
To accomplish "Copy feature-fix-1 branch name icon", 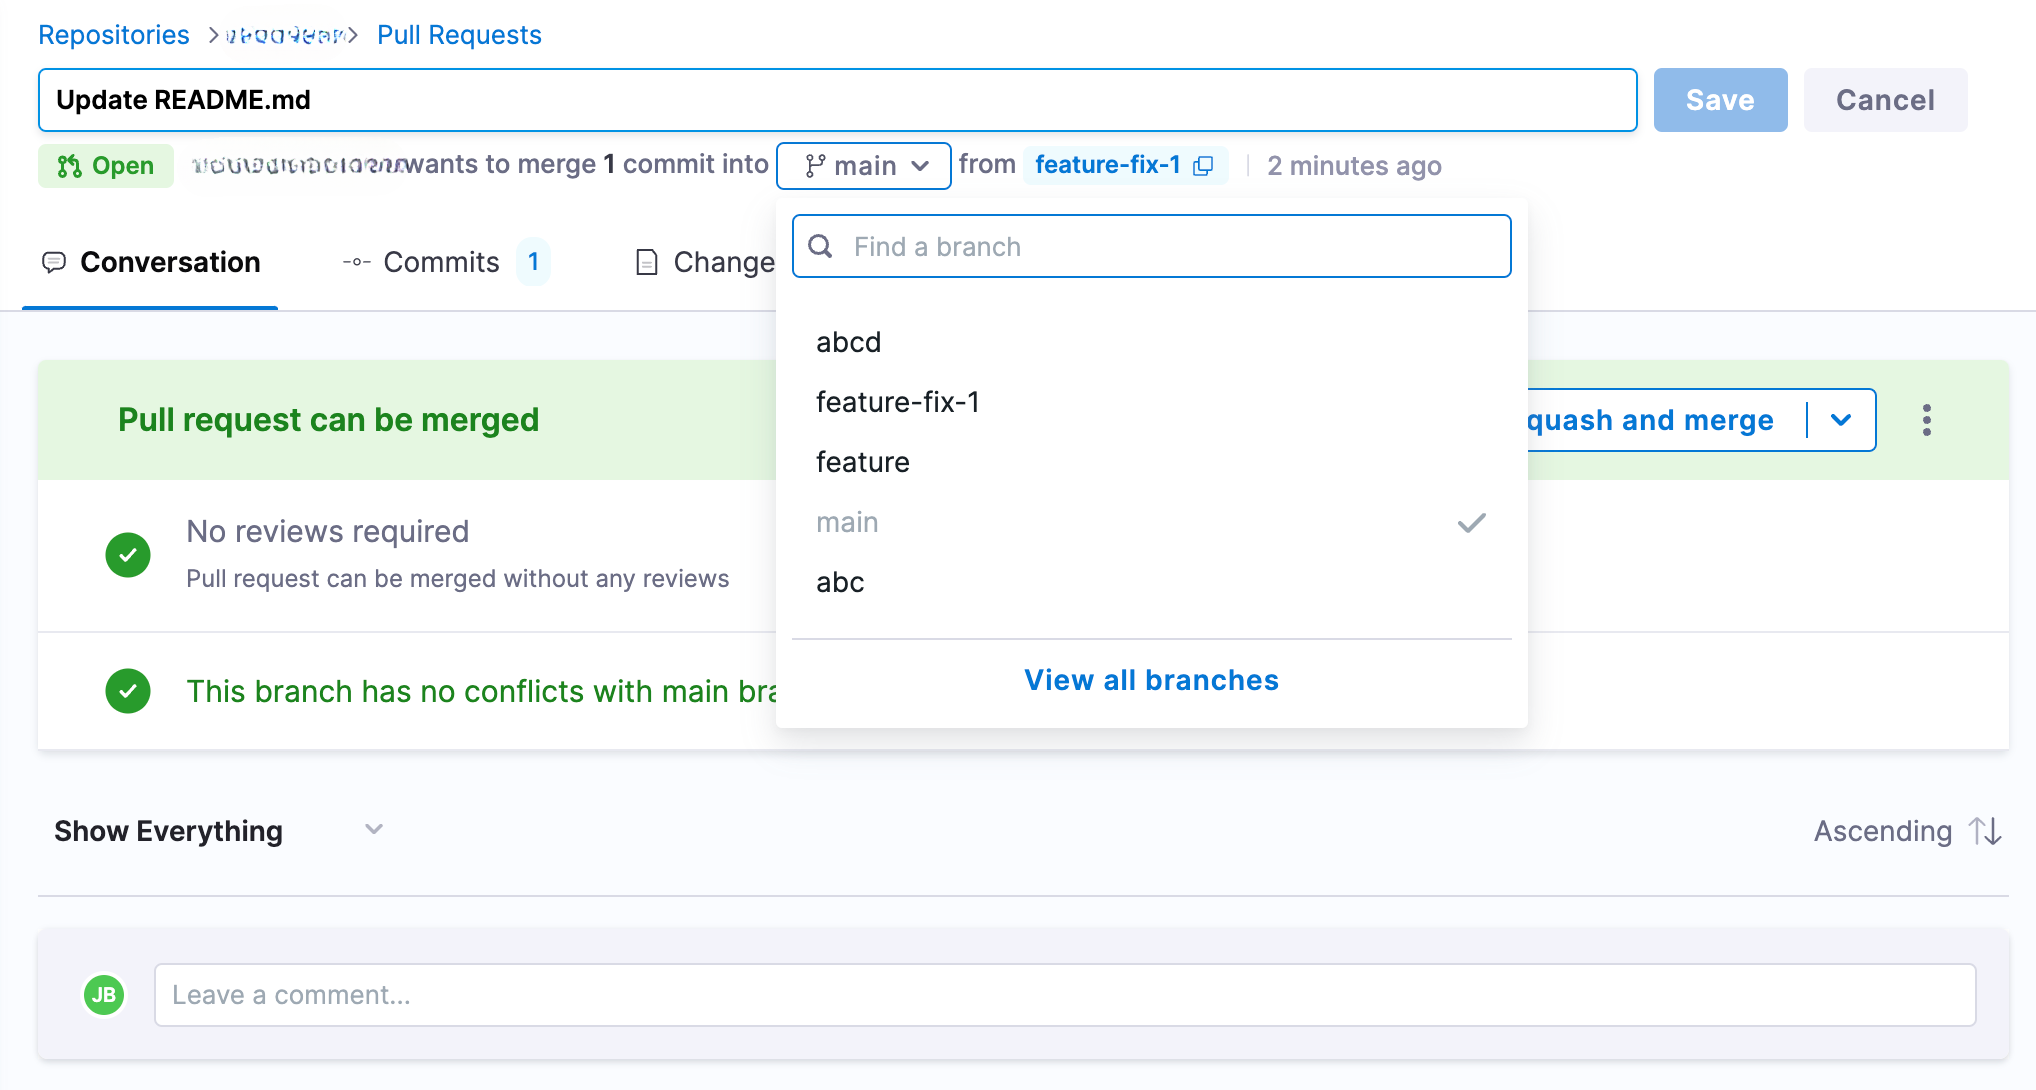I will pyautogui.click(x=1204, y=166).
